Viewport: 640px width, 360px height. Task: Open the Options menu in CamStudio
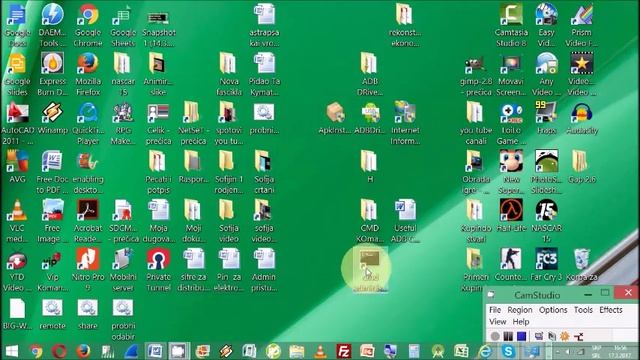(553, 310)
